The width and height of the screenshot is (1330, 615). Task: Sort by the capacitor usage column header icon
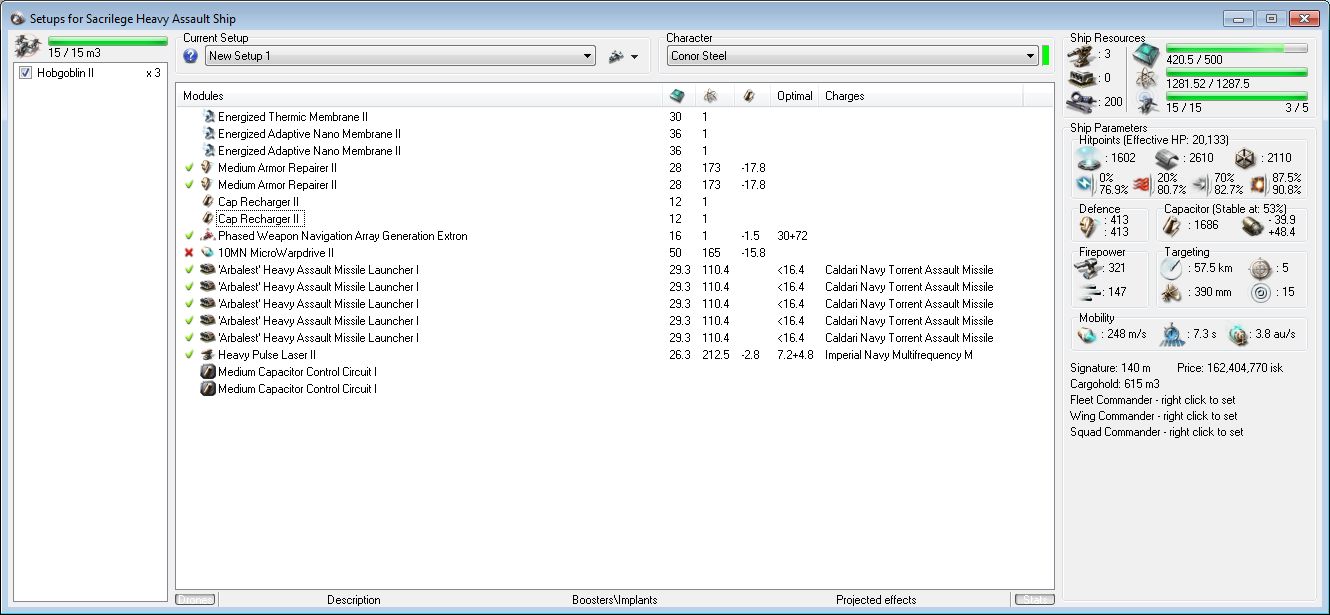pos(750,96)
